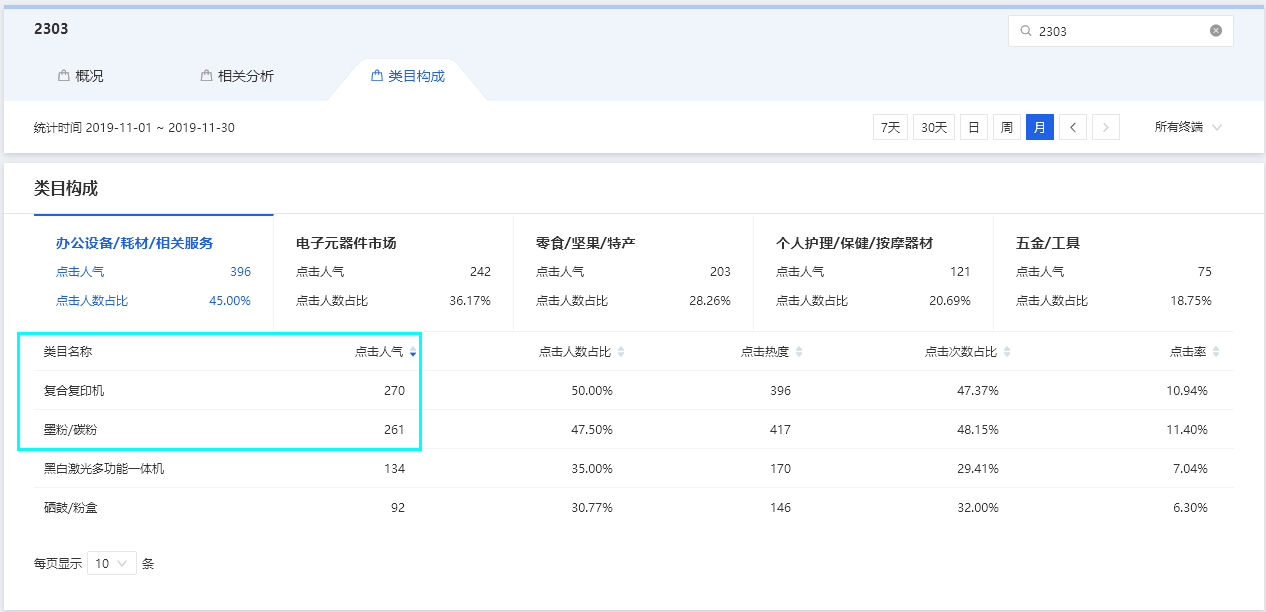
Task: Select the 7天 time range button
Action: tap(890, 127)
